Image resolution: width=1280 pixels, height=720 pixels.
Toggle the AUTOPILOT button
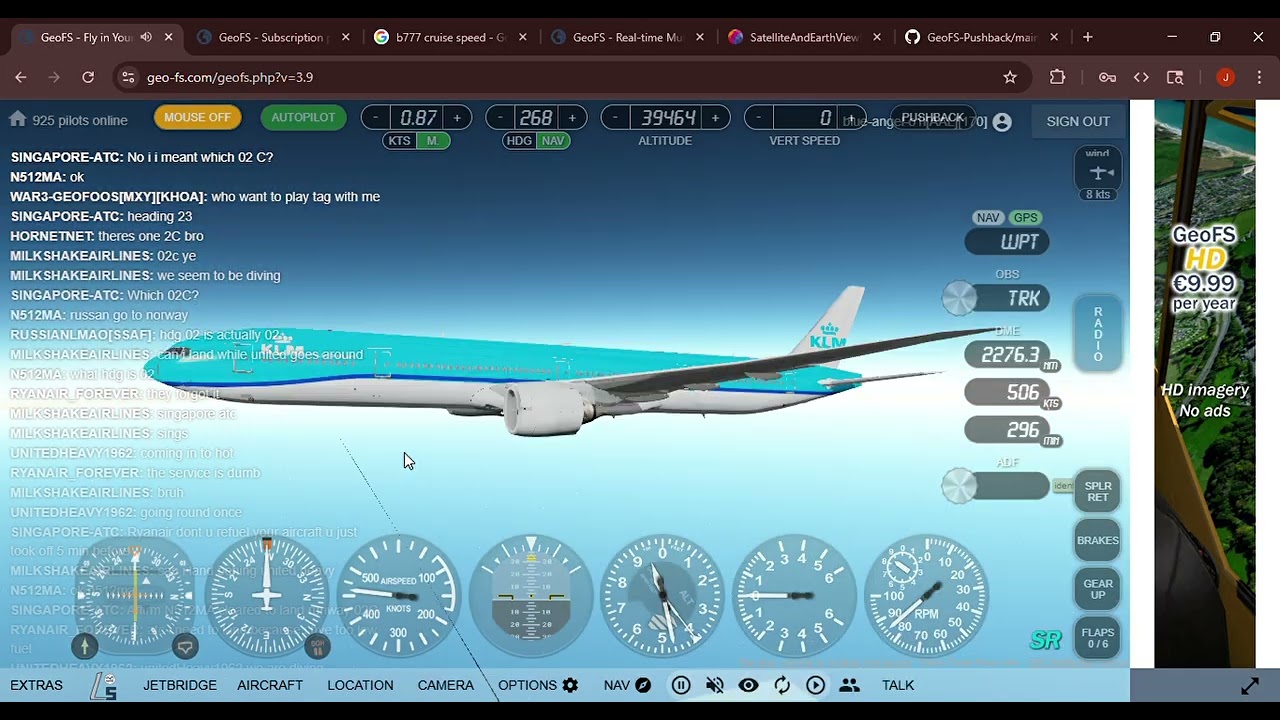coord(303,117)
